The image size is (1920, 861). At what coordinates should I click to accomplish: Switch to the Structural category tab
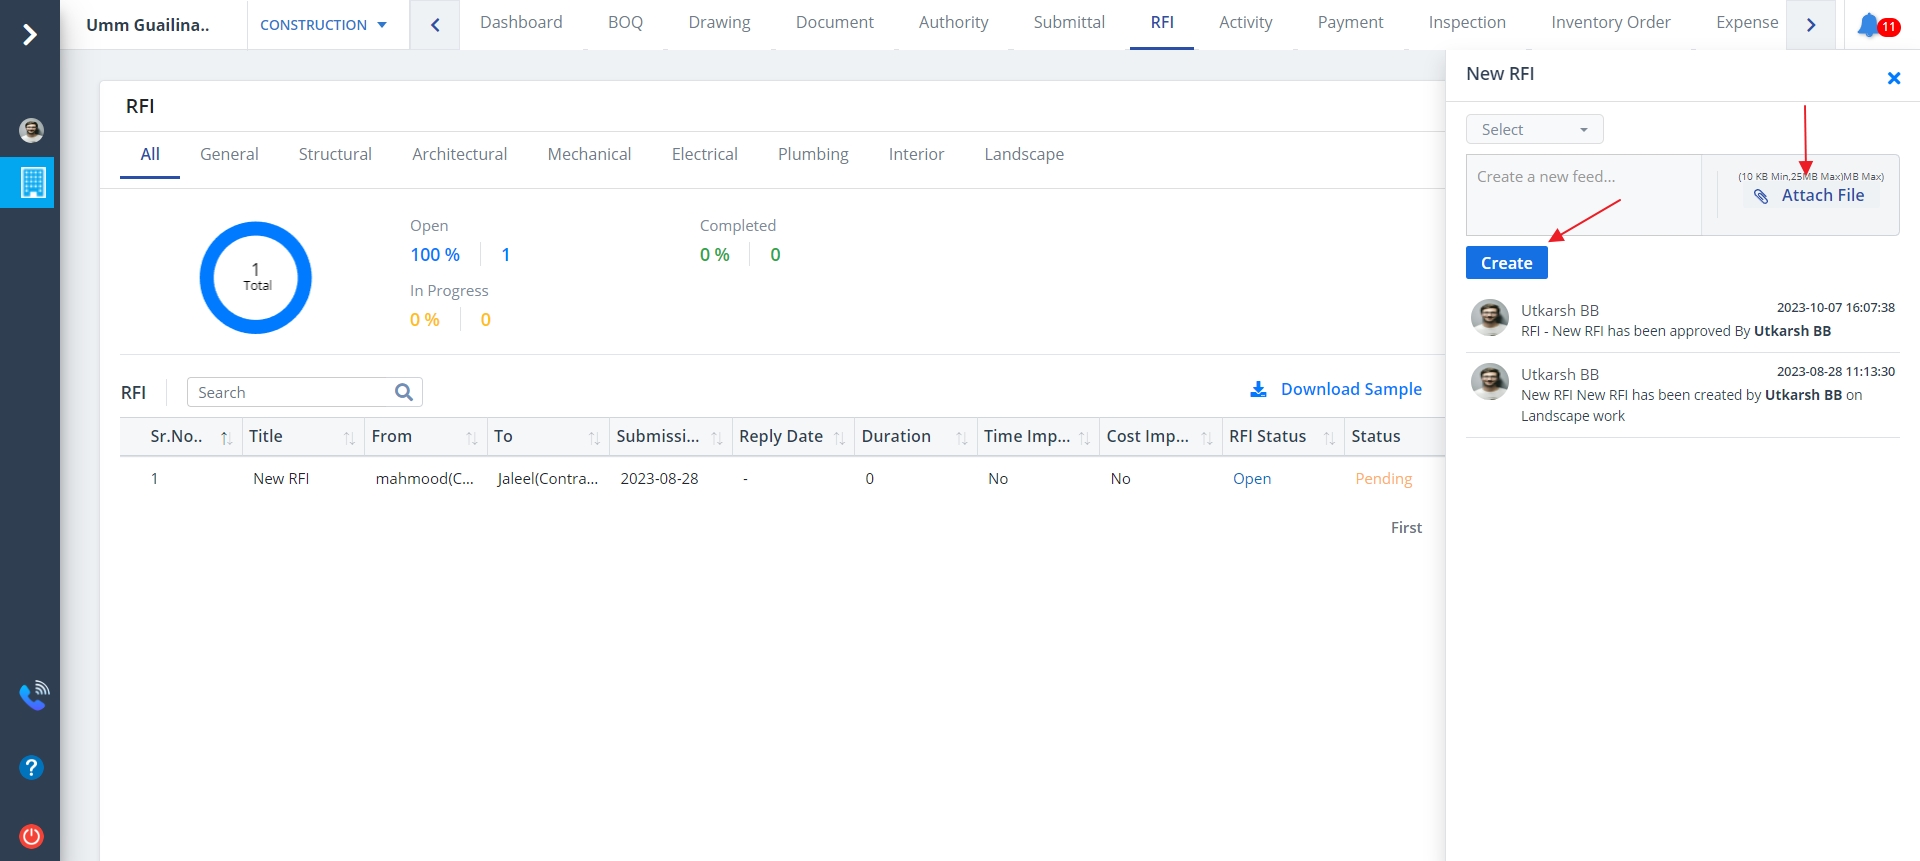(x=335, y=154)
